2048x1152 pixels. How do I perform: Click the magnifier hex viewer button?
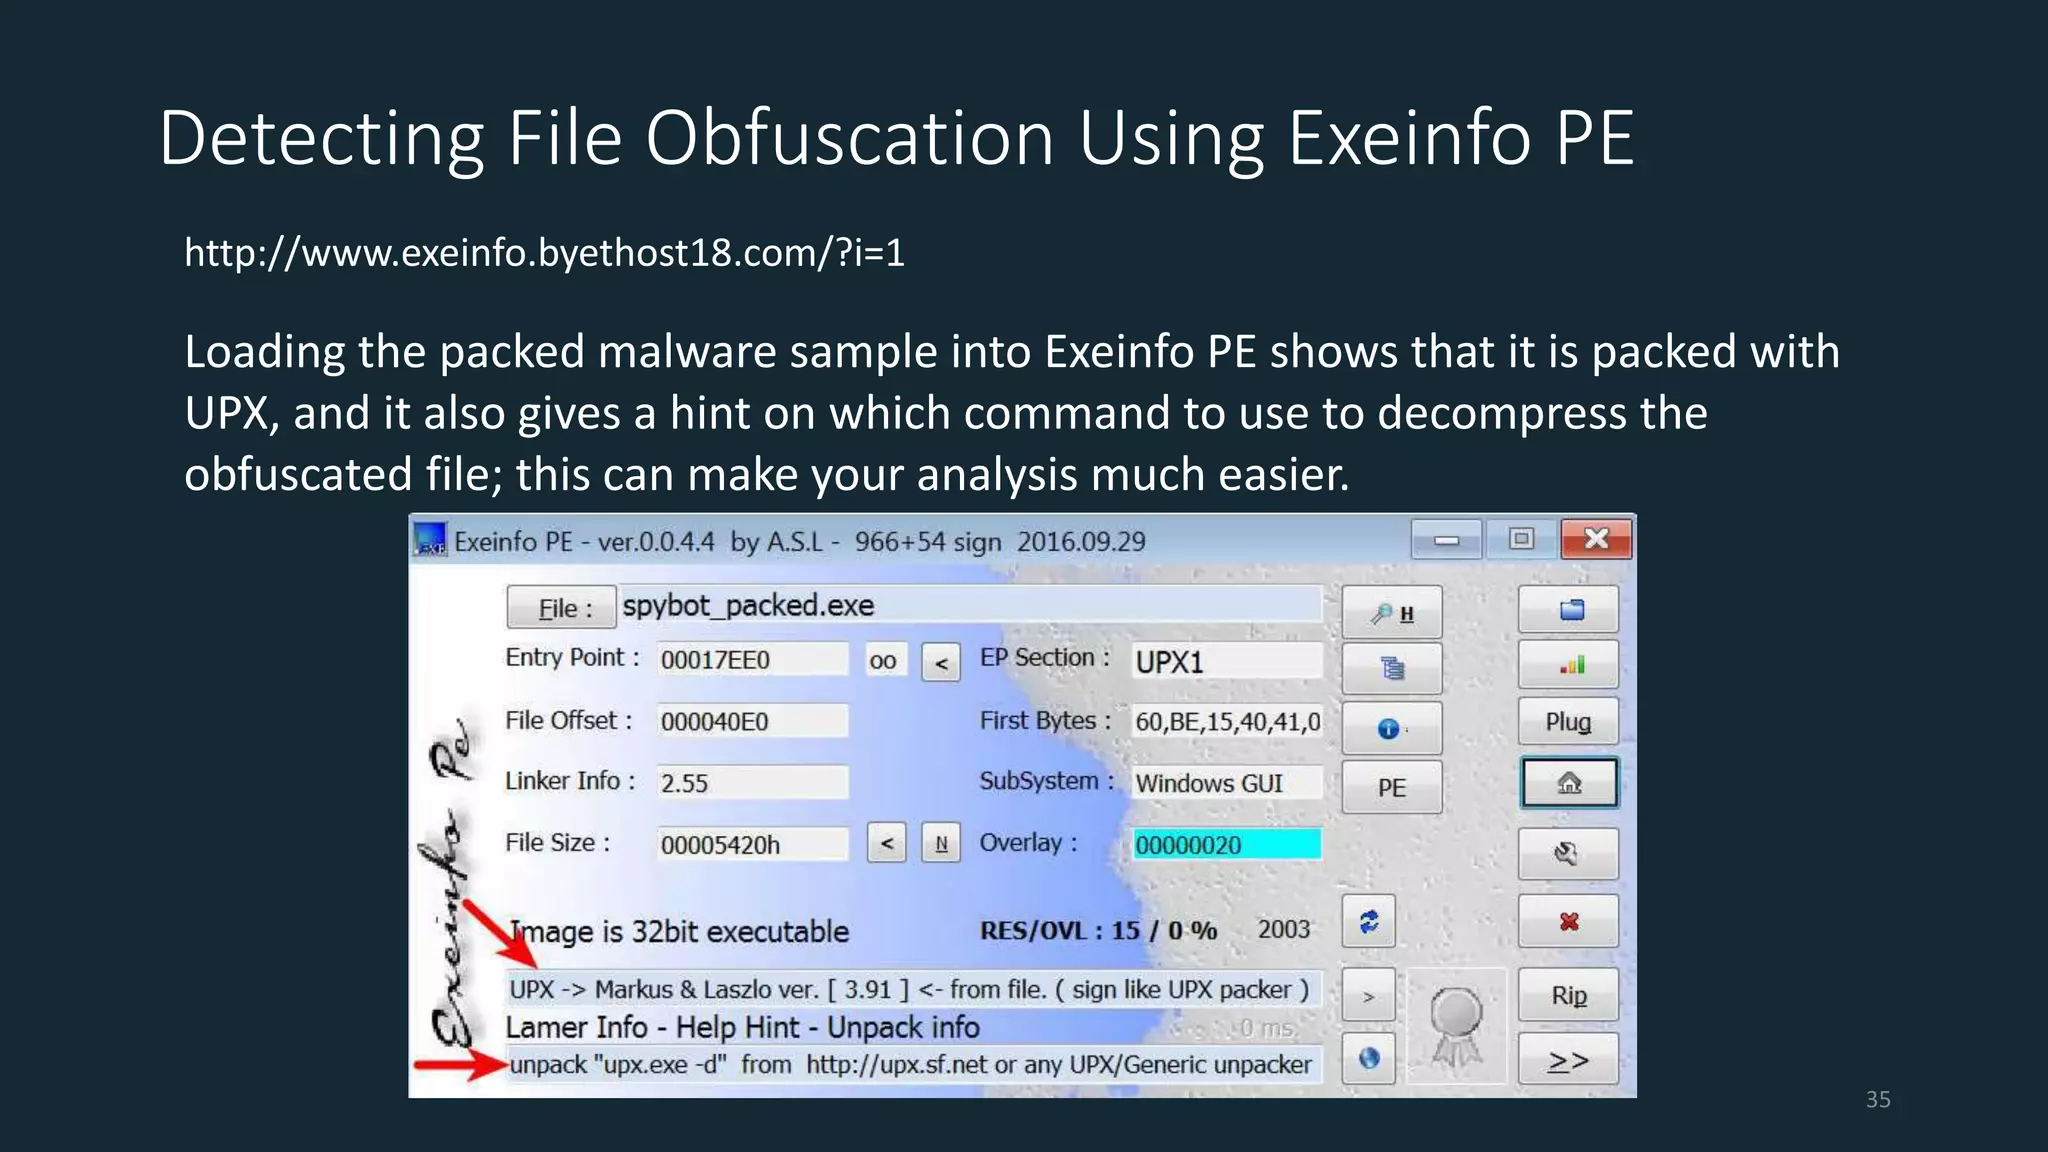[1391, 613]
